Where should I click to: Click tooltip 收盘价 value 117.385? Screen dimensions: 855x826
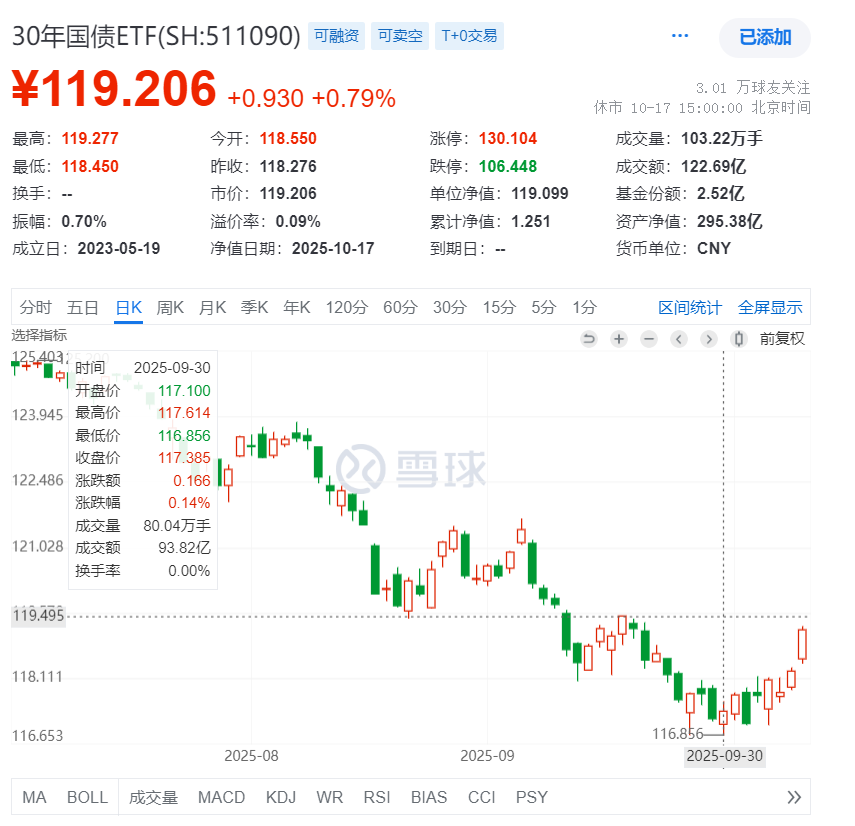184,457
